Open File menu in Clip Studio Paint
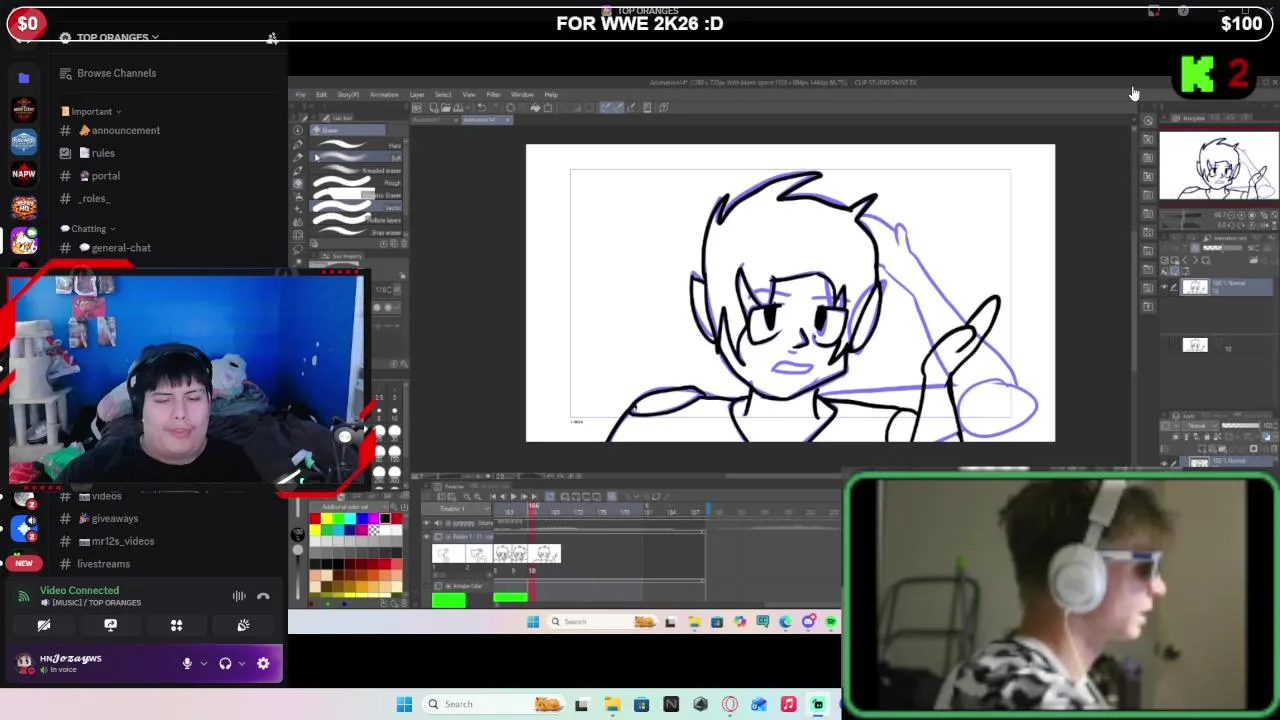Screen dimensions: 1280x720 pyautogui.click(x=300, y=95)
